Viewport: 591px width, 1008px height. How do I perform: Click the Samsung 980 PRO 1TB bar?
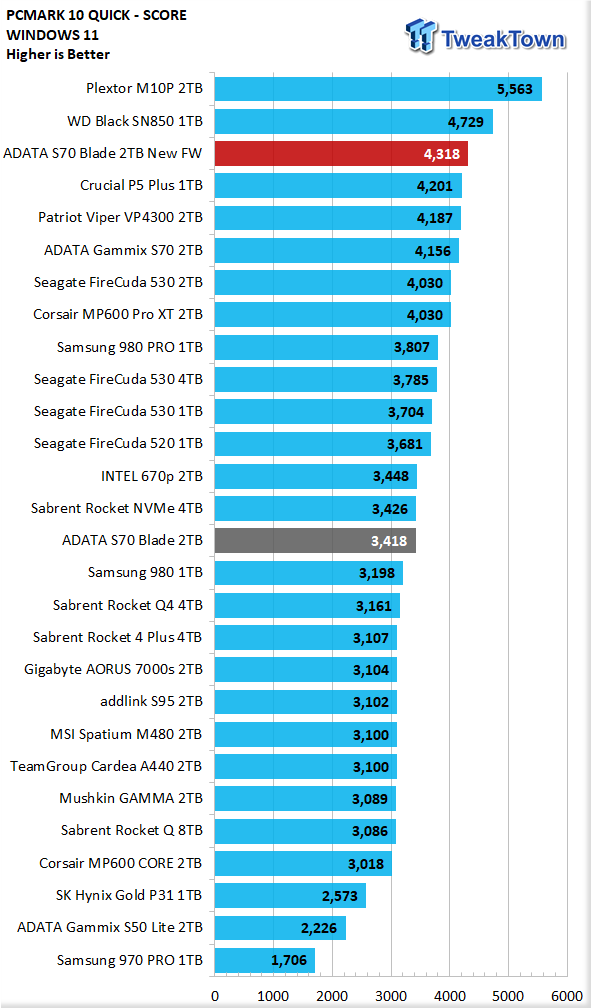(326, 347)
